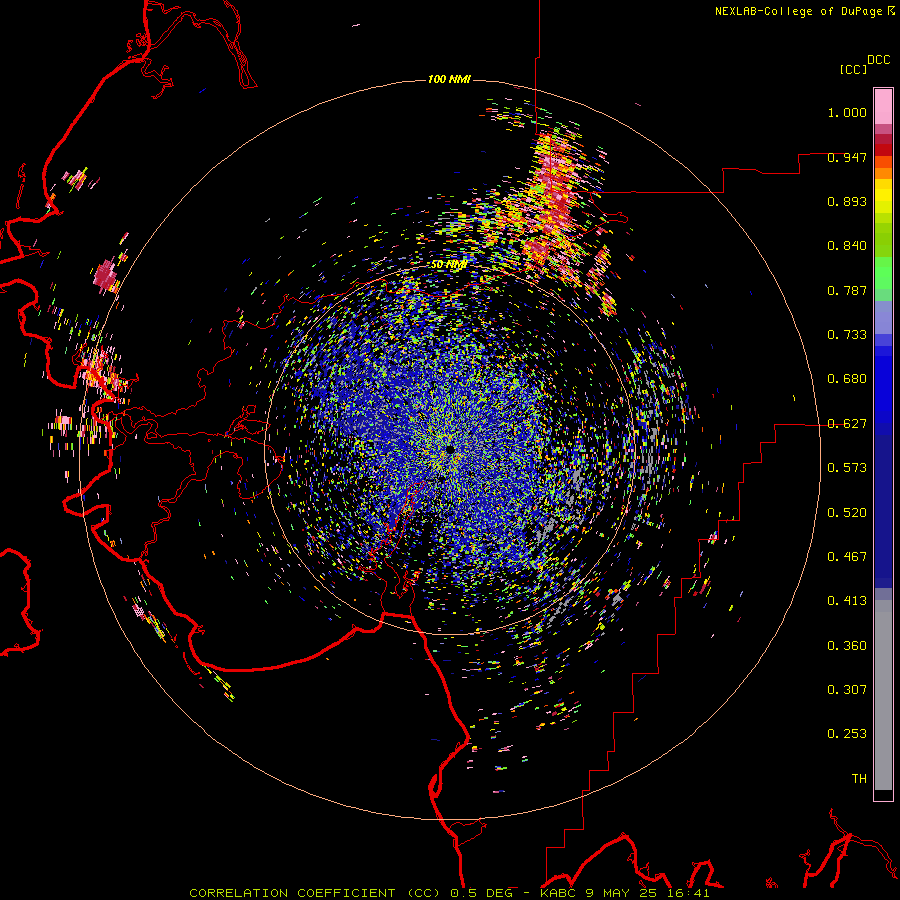Click the TH threshold label on the scale
900x900 pixels.
(859, 779)
